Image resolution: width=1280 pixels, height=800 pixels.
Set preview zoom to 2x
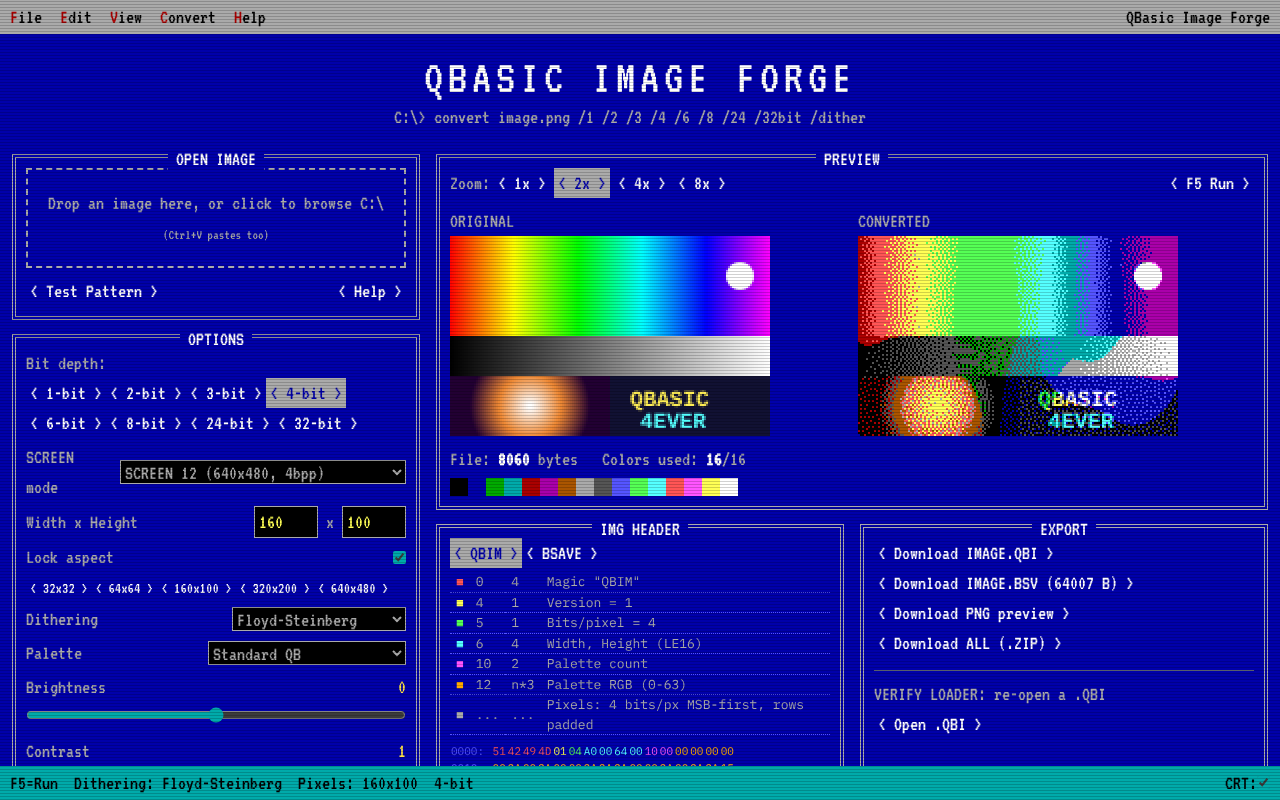click(582, 183)
